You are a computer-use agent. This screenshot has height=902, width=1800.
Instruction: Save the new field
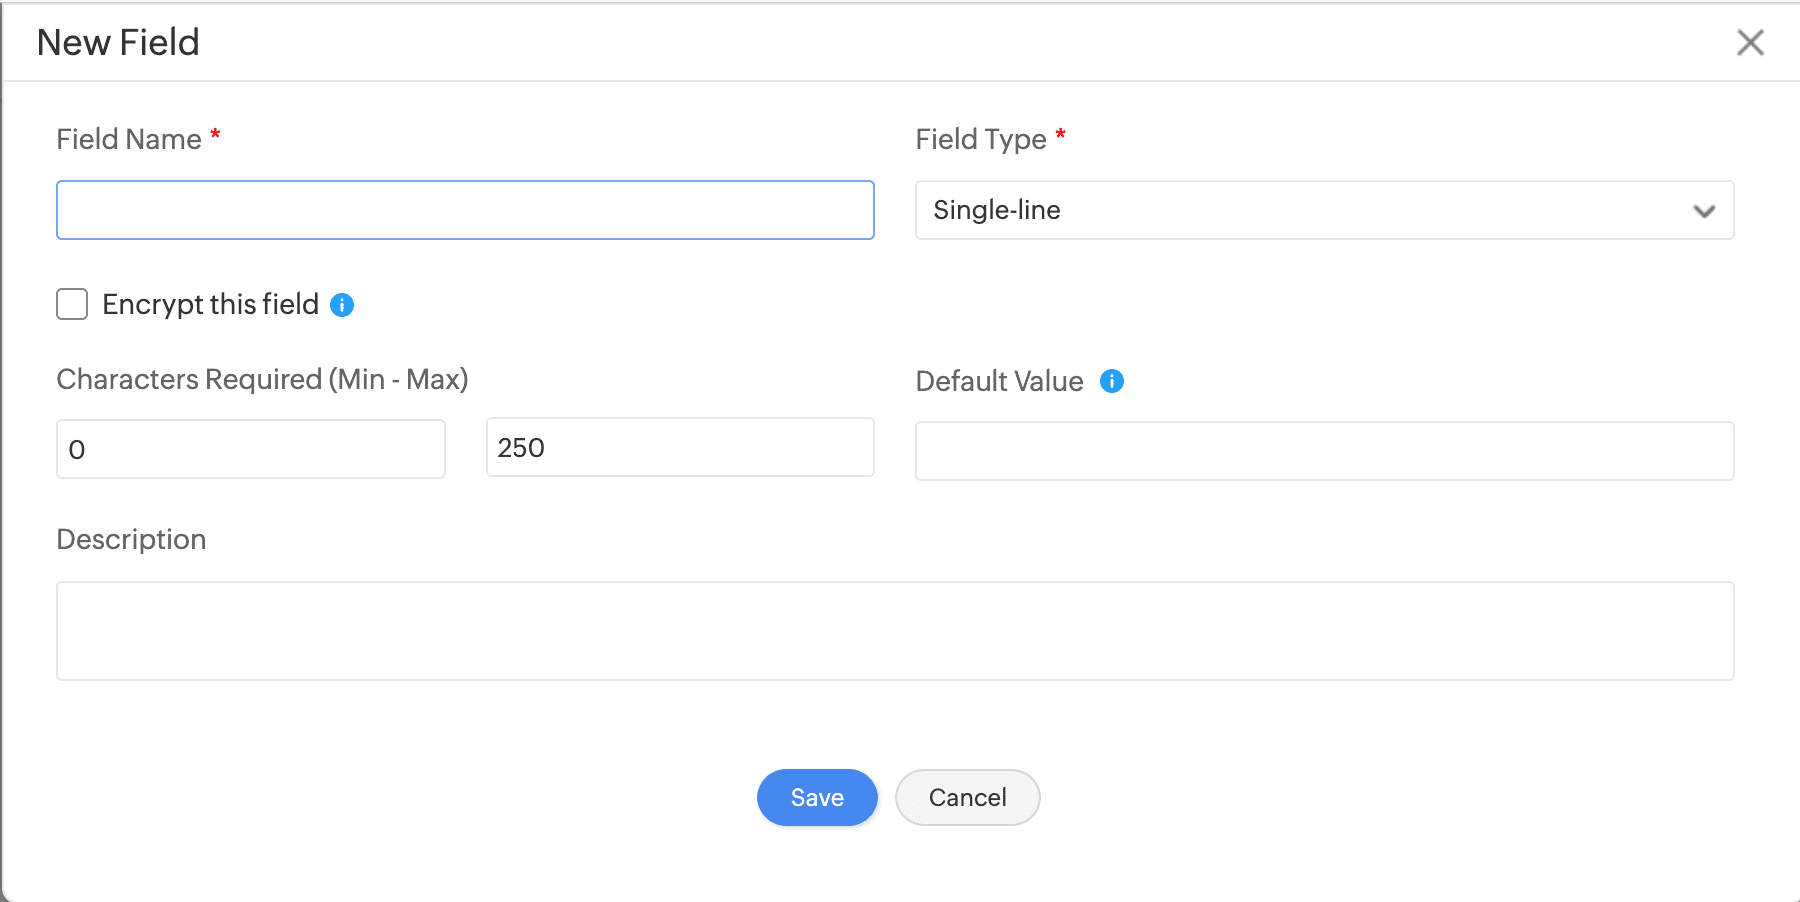[x=817, y=797]
